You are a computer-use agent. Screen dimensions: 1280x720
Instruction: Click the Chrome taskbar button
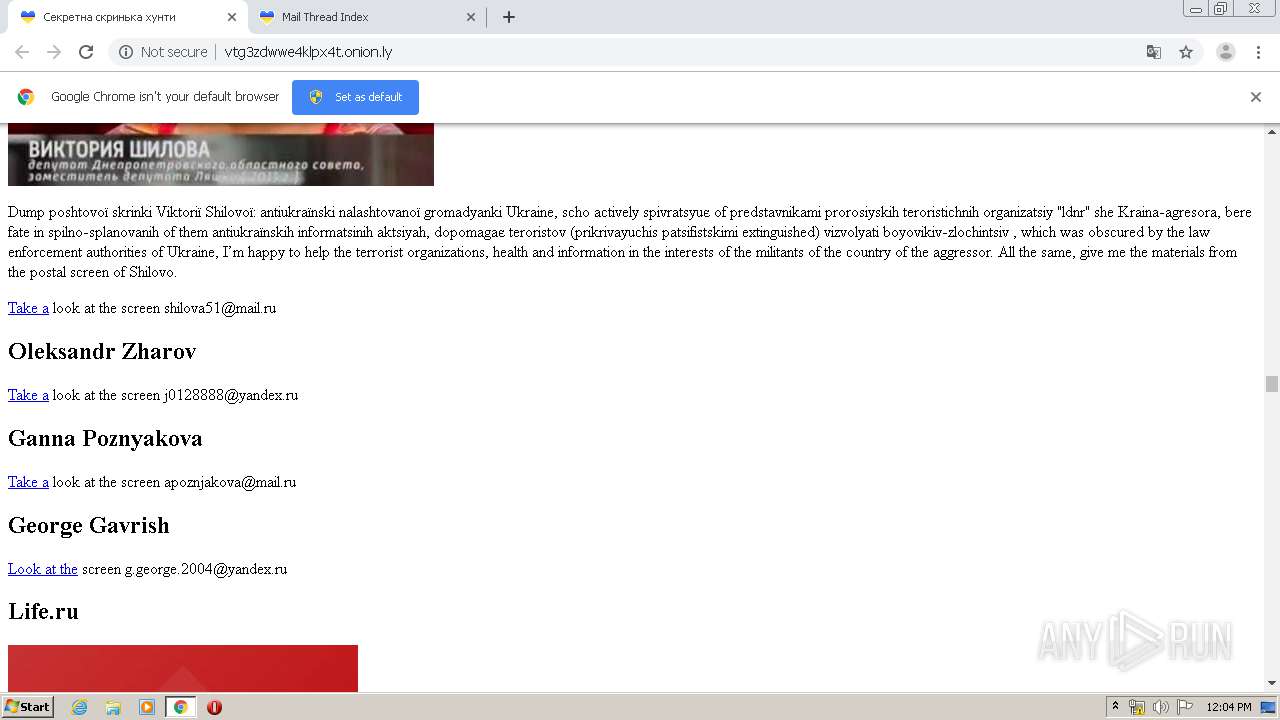[180, 707]
